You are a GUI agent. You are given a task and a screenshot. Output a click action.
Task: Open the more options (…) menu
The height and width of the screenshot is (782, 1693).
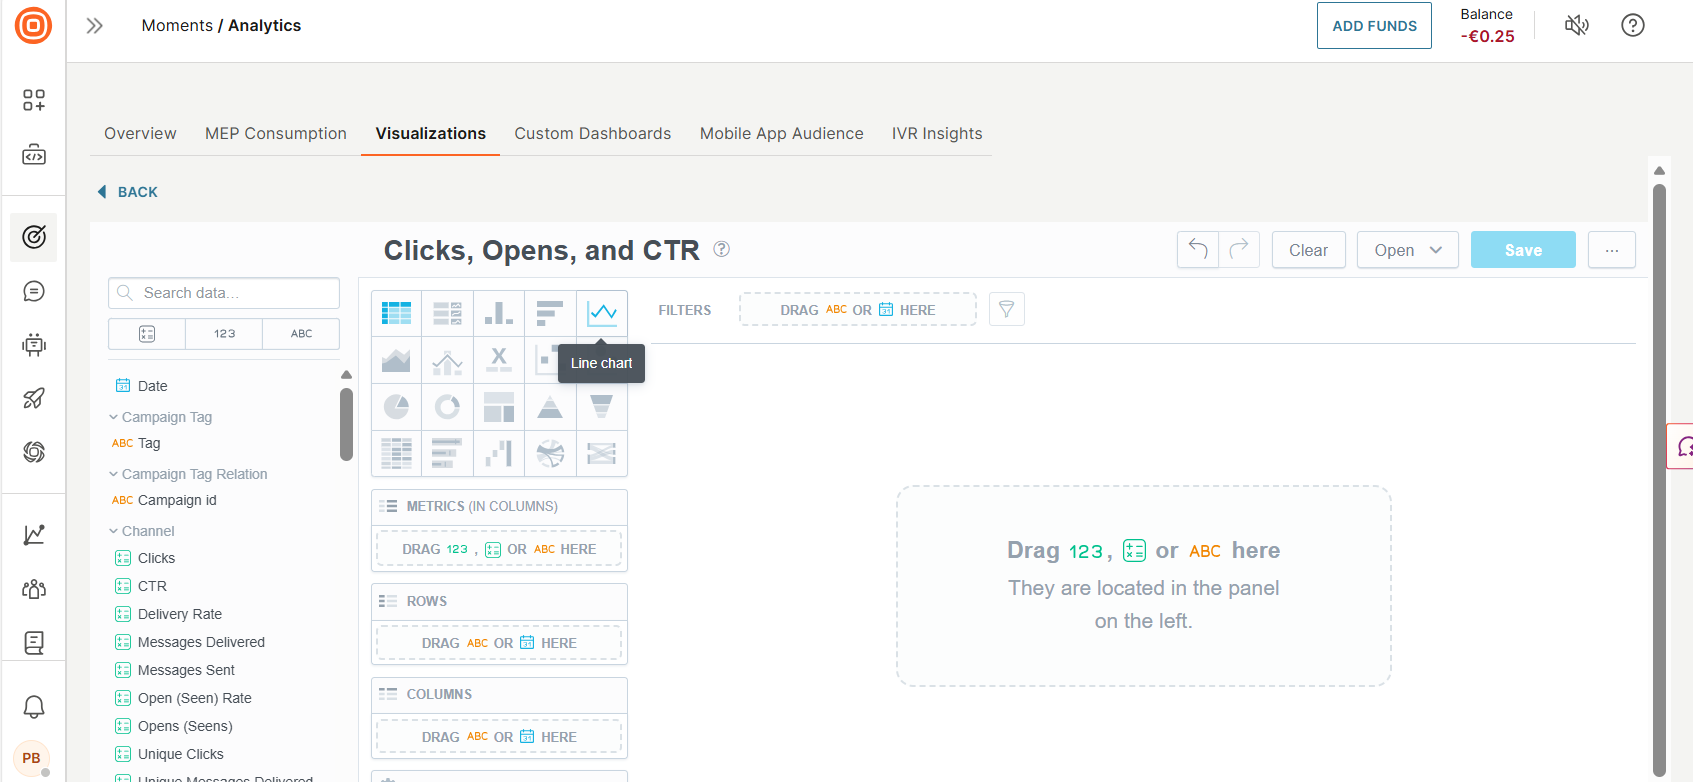coord(1612,250)
